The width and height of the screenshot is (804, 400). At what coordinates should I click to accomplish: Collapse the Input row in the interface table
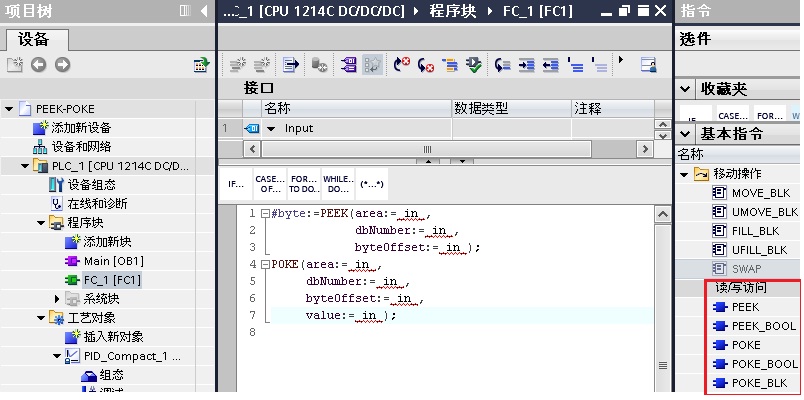click(x=270, y=128)
